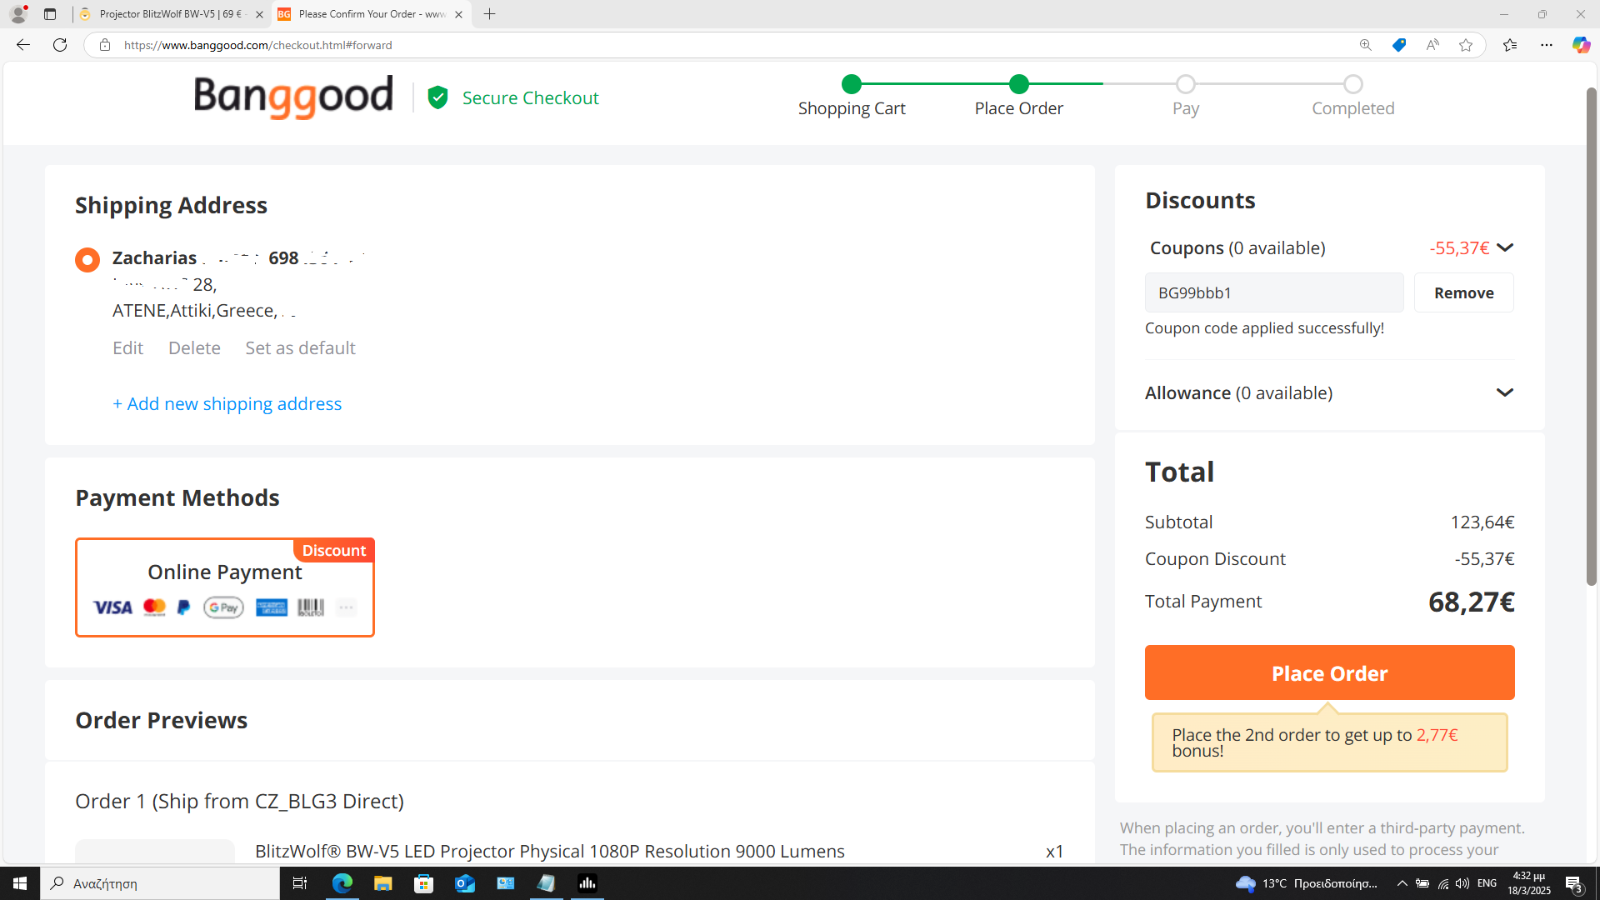
Task: Click the Total Payment 68,27€ amount
Action: pos(1471,602)
